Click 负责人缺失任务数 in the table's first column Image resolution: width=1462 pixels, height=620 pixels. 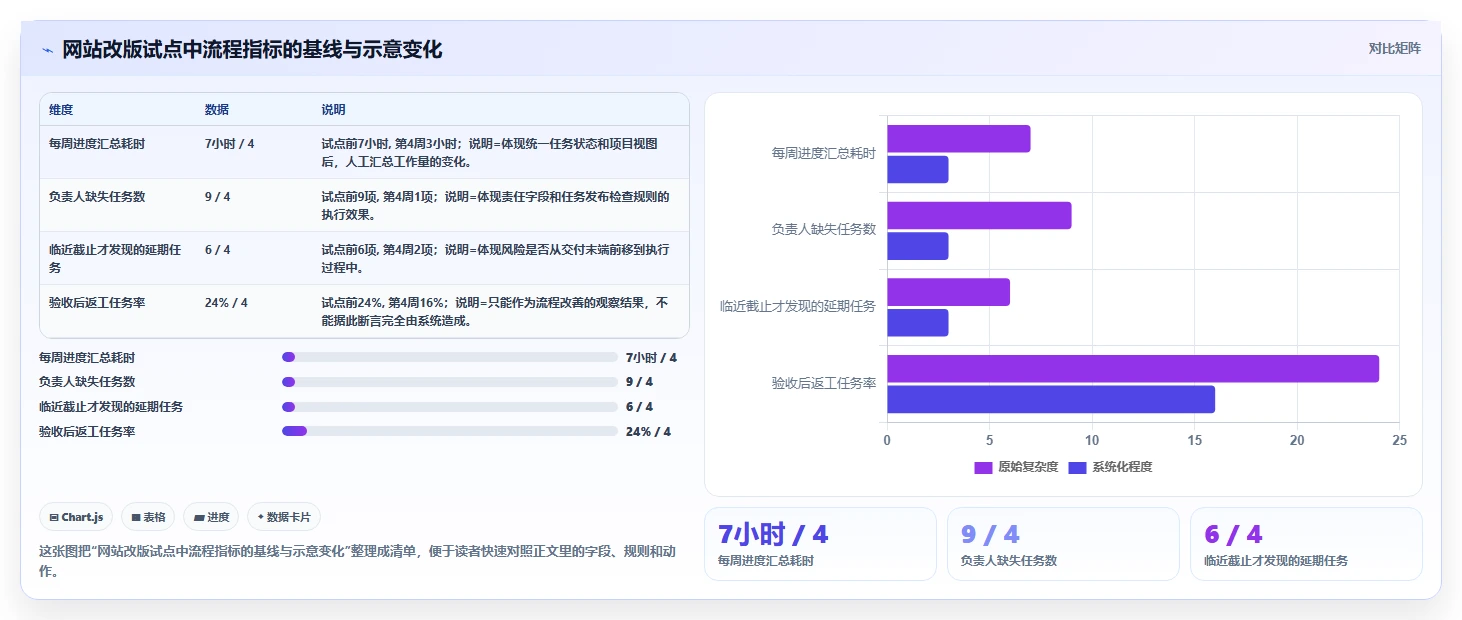click(97, 197)
